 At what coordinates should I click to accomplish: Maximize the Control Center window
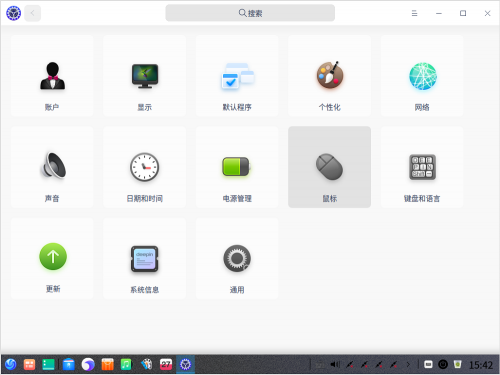tap(463, 13)
